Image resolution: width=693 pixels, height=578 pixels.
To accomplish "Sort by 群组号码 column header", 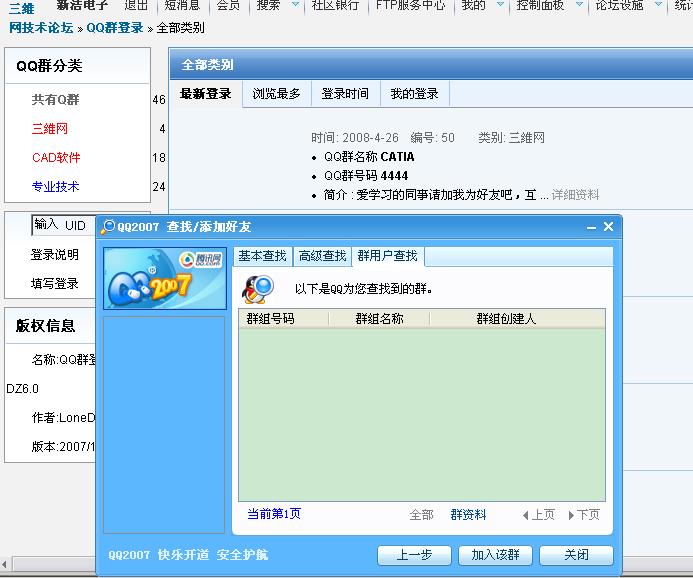I will [284, 319].
